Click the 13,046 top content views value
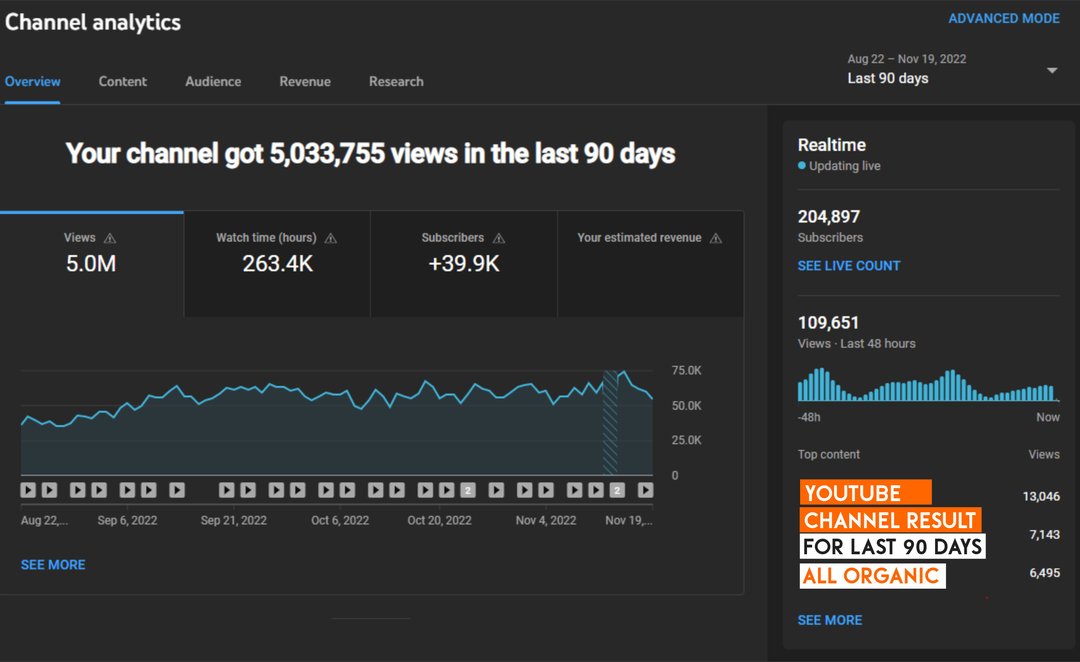 [1041, 497]
